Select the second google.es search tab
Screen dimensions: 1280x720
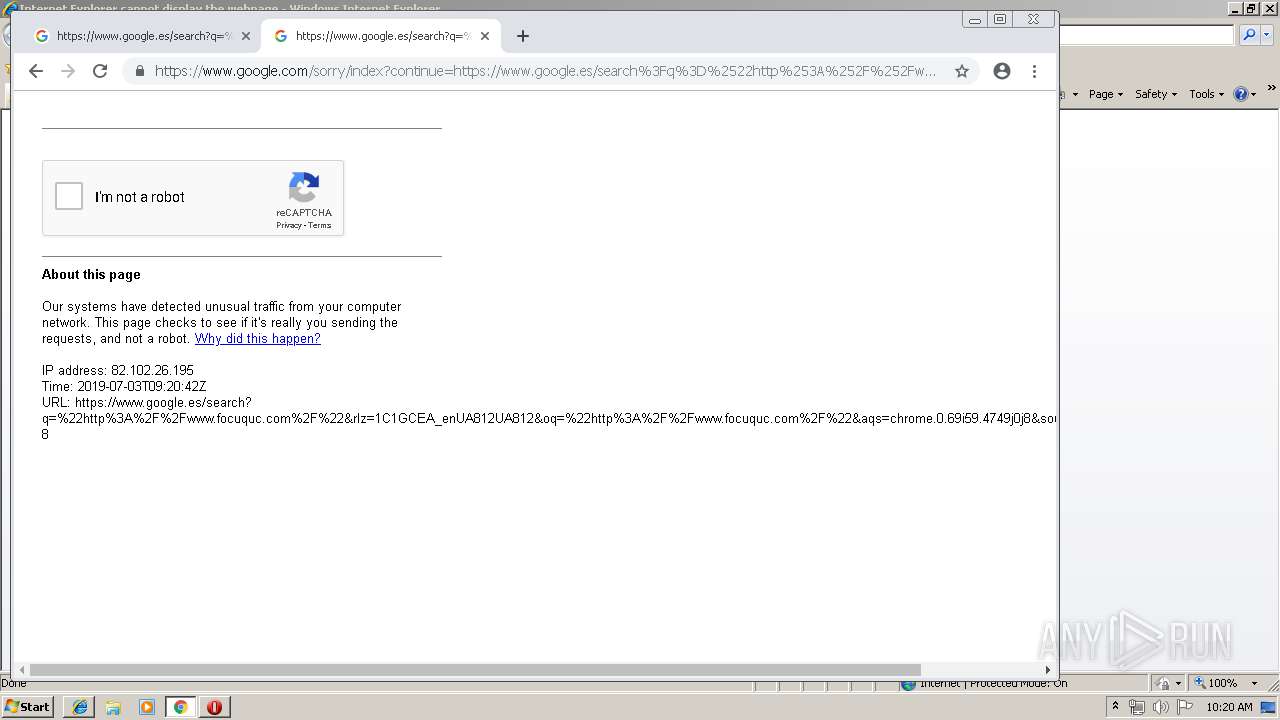coord(380,36)
